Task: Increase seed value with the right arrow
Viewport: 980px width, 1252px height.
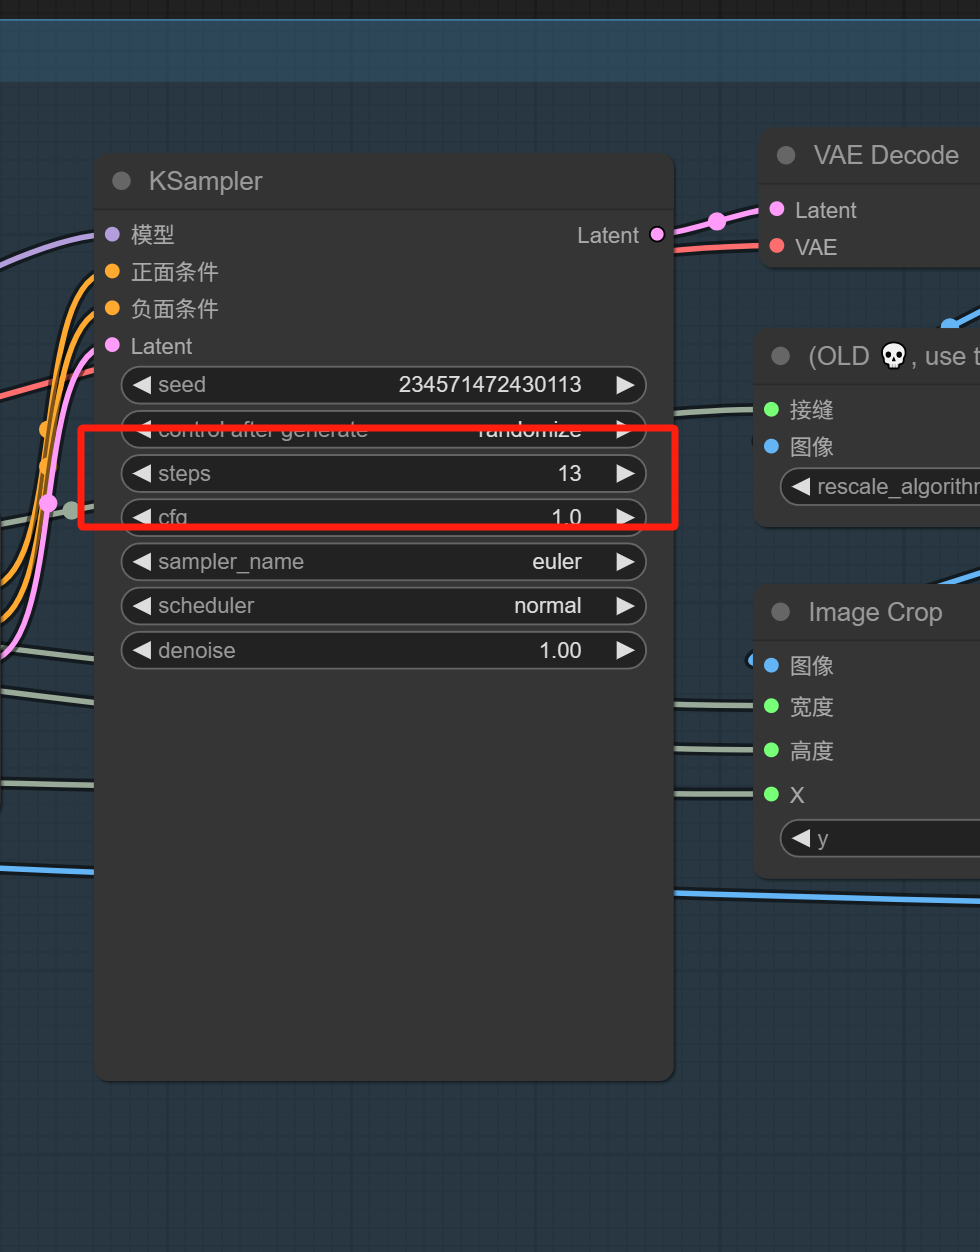Action: tap(625, 385)
